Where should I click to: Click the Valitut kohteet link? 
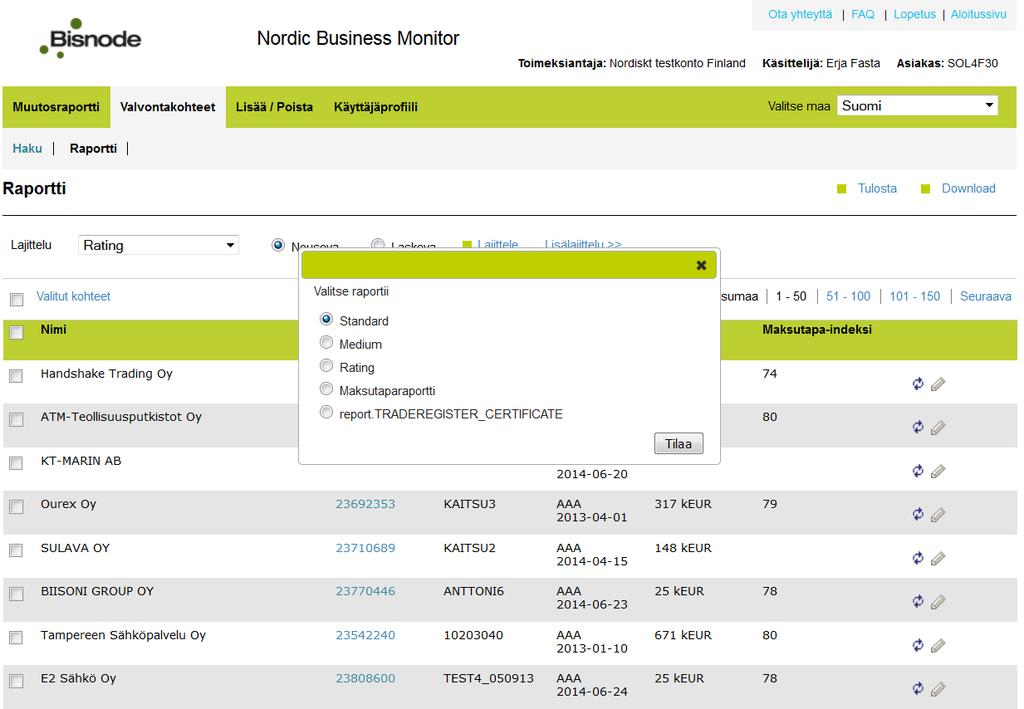(x=73, y=296)
